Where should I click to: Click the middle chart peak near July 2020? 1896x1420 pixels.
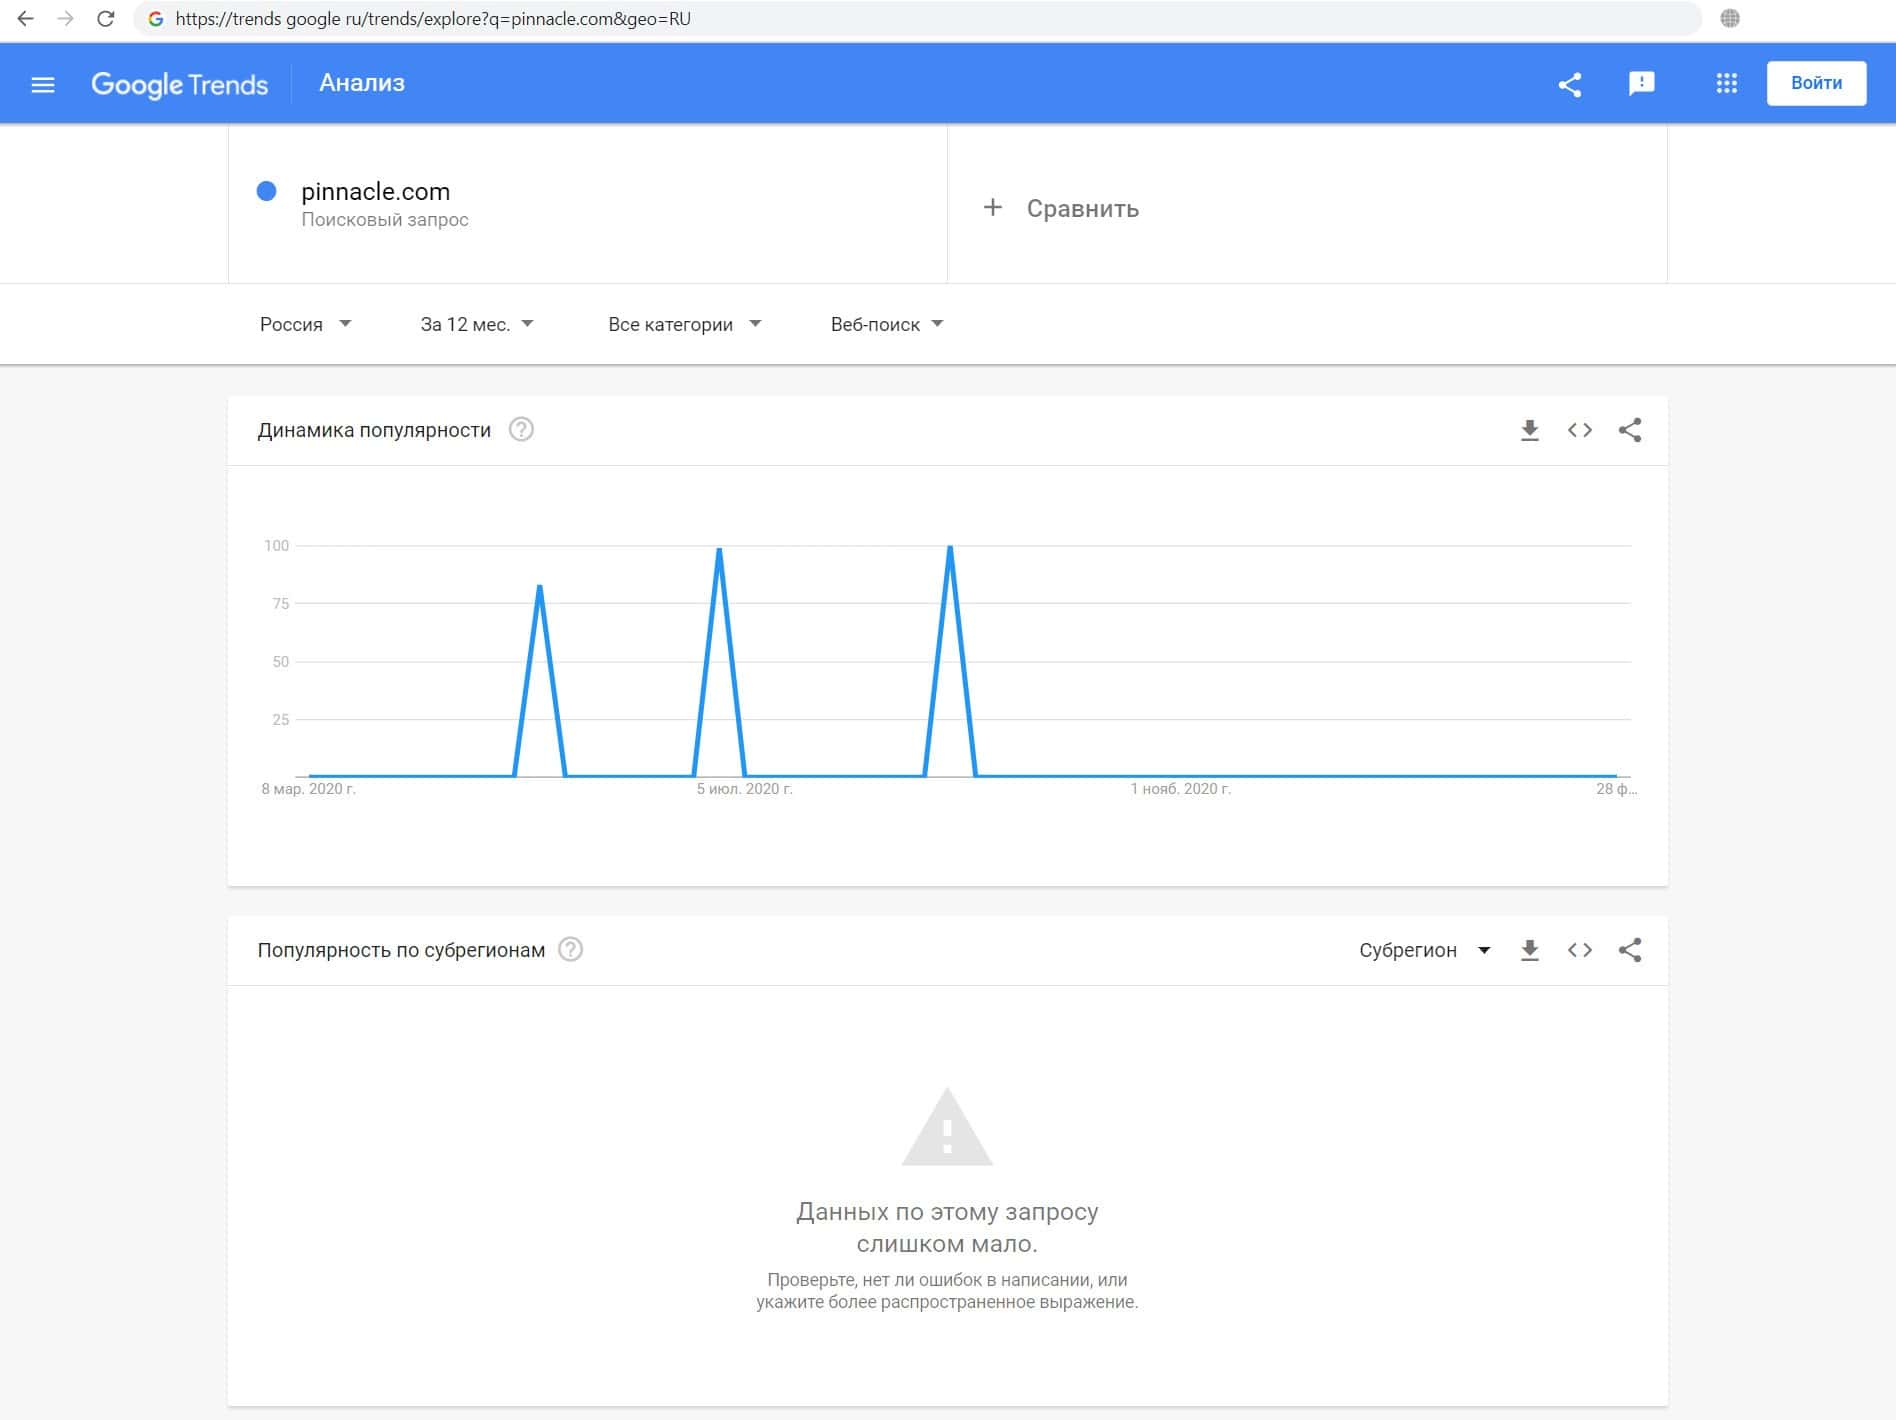pos(720,550)
